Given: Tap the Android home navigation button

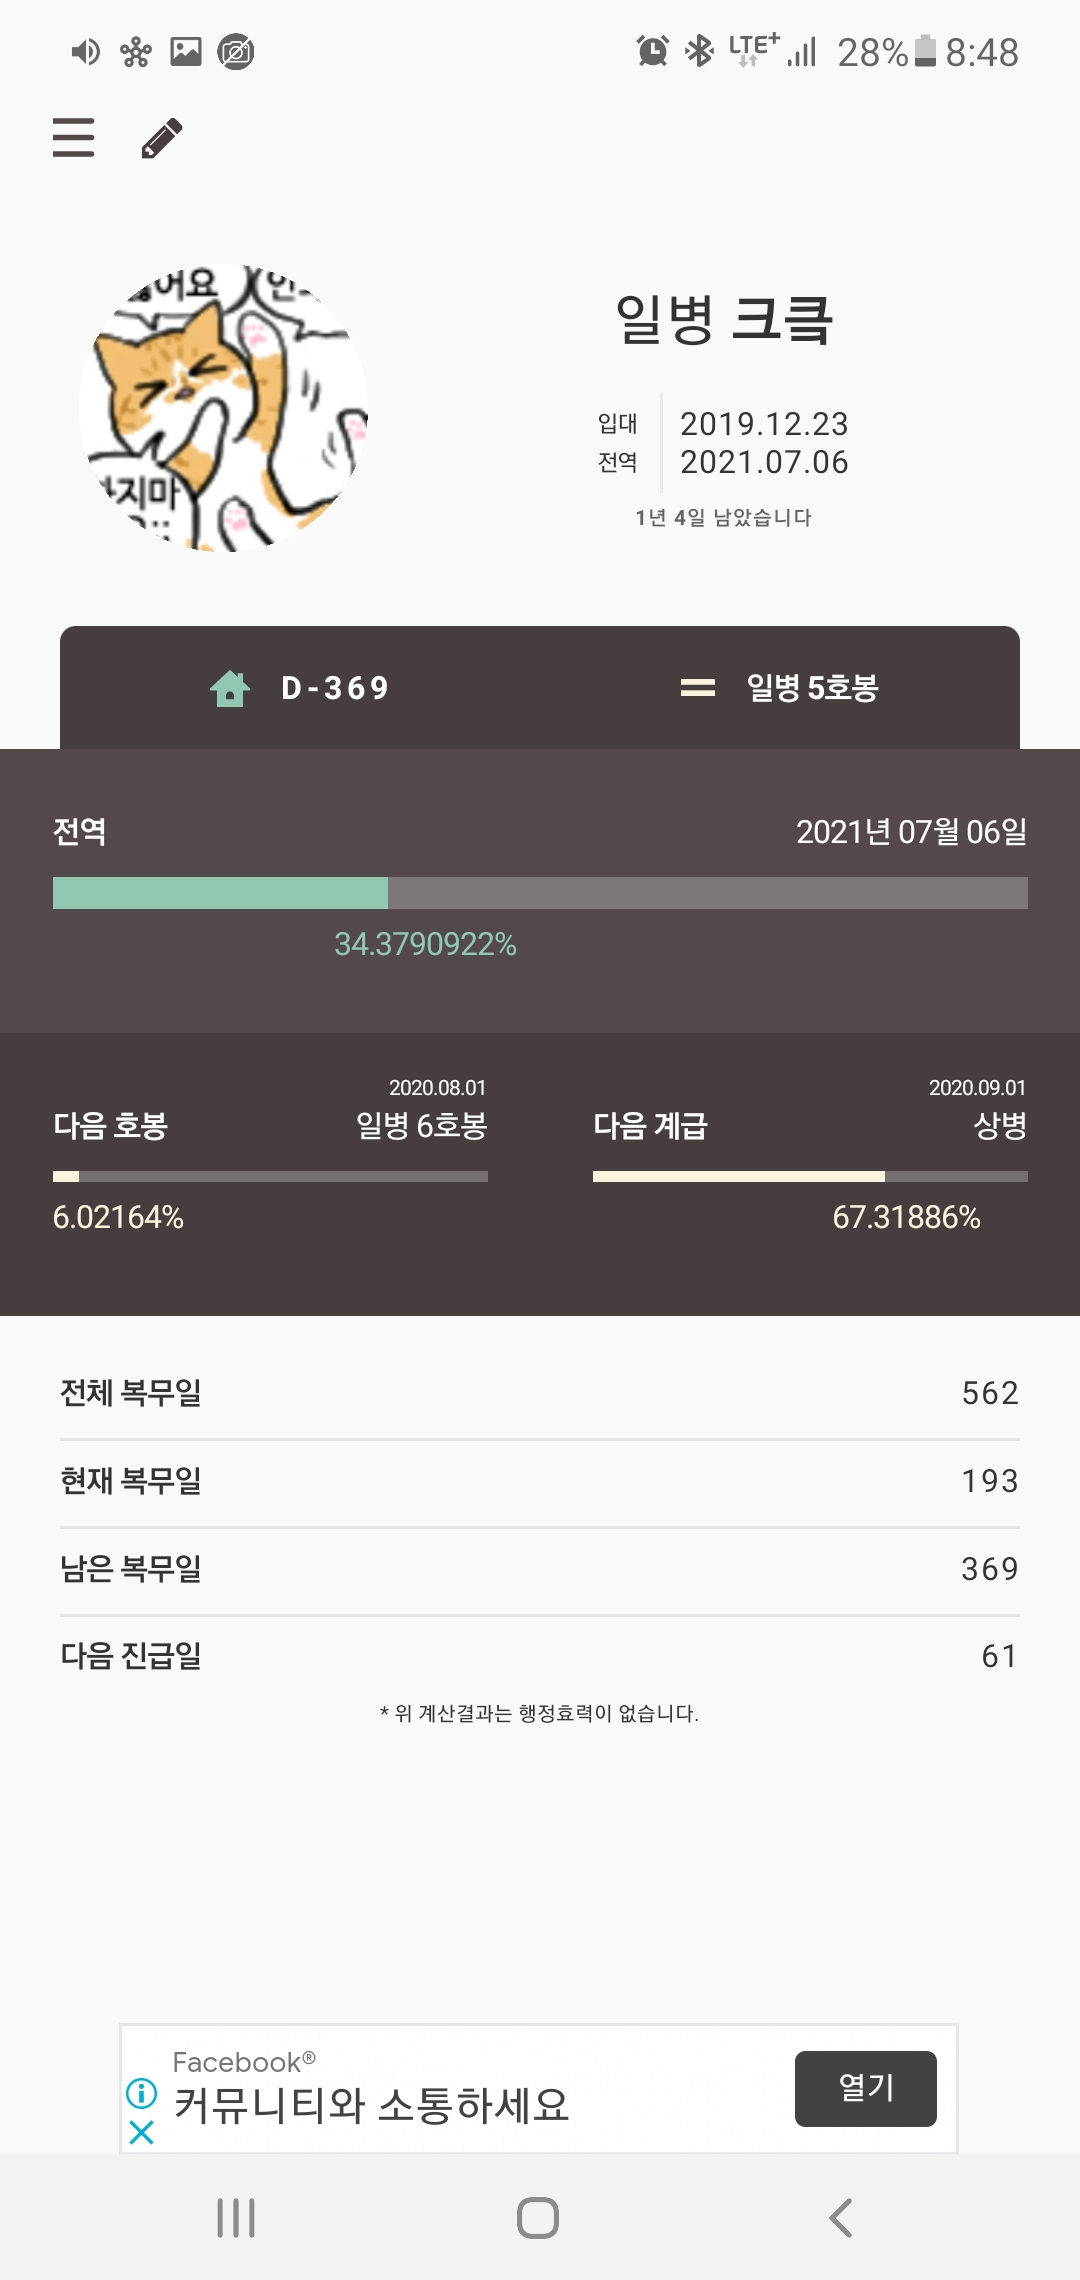Looking at the screenshot, I should pos(538,2218).
